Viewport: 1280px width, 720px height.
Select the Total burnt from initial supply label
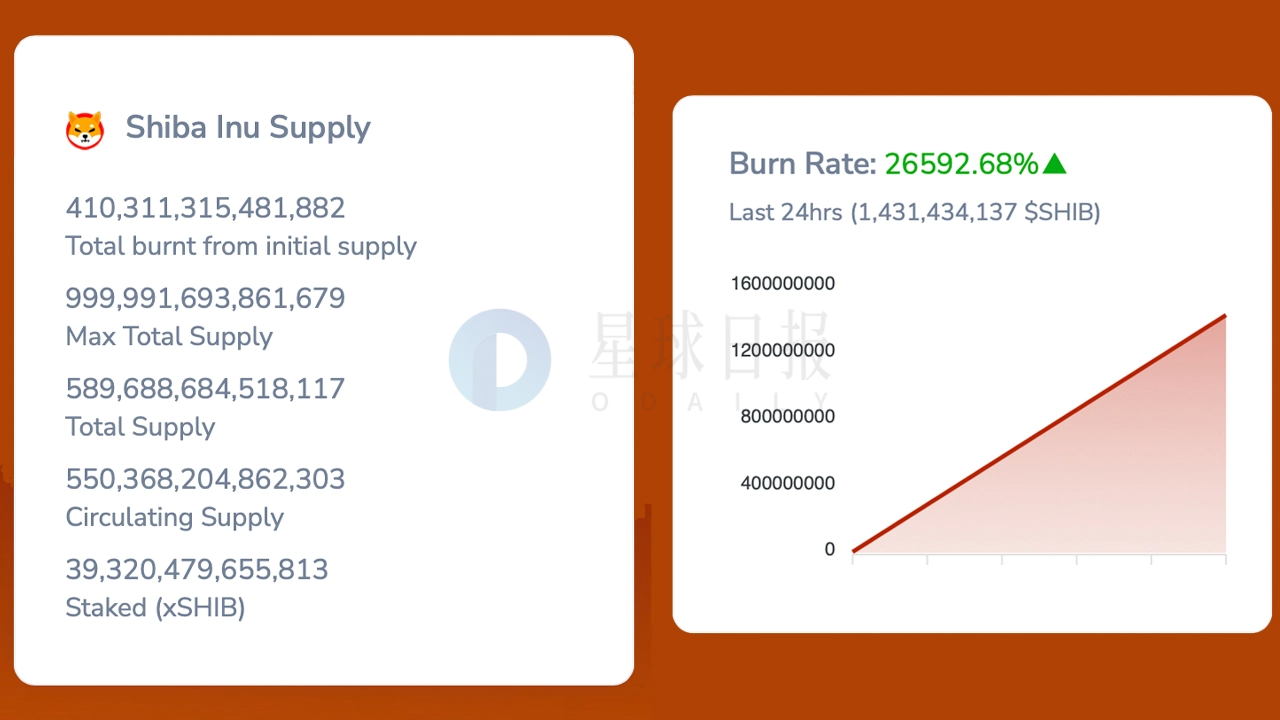(241, 246)
